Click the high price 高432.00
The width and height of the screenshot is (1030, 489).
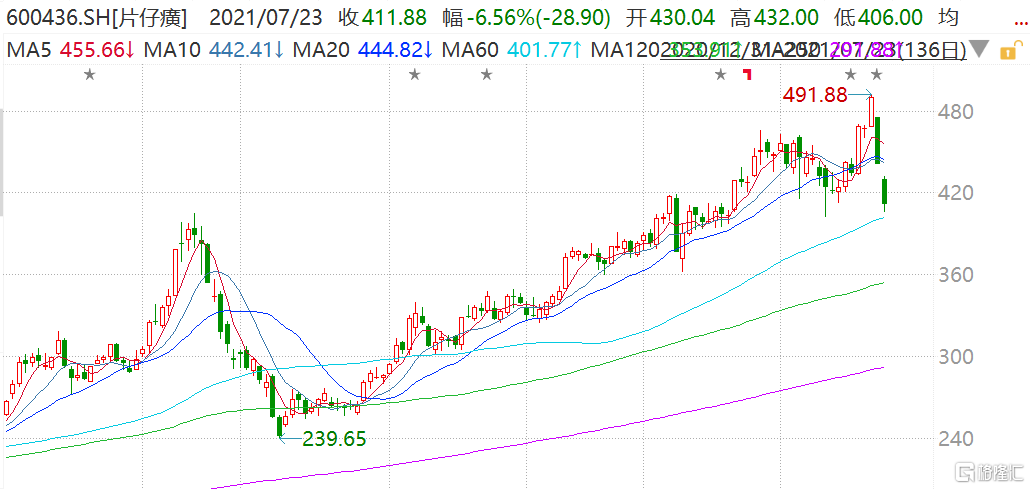774,18
